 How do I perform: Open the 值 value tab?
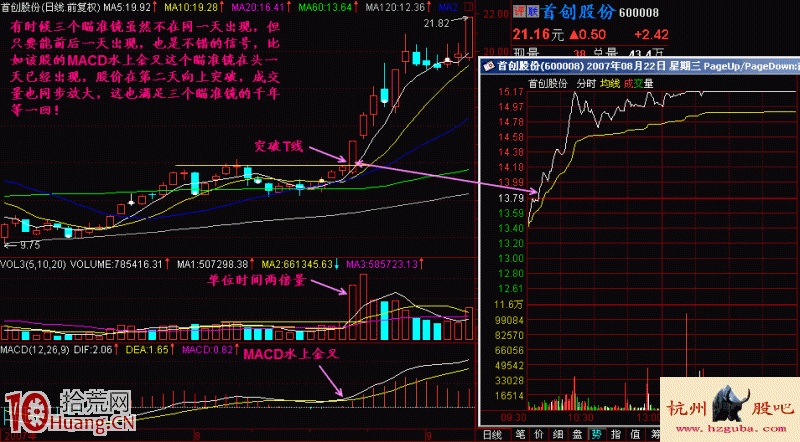tap(635, 434)
